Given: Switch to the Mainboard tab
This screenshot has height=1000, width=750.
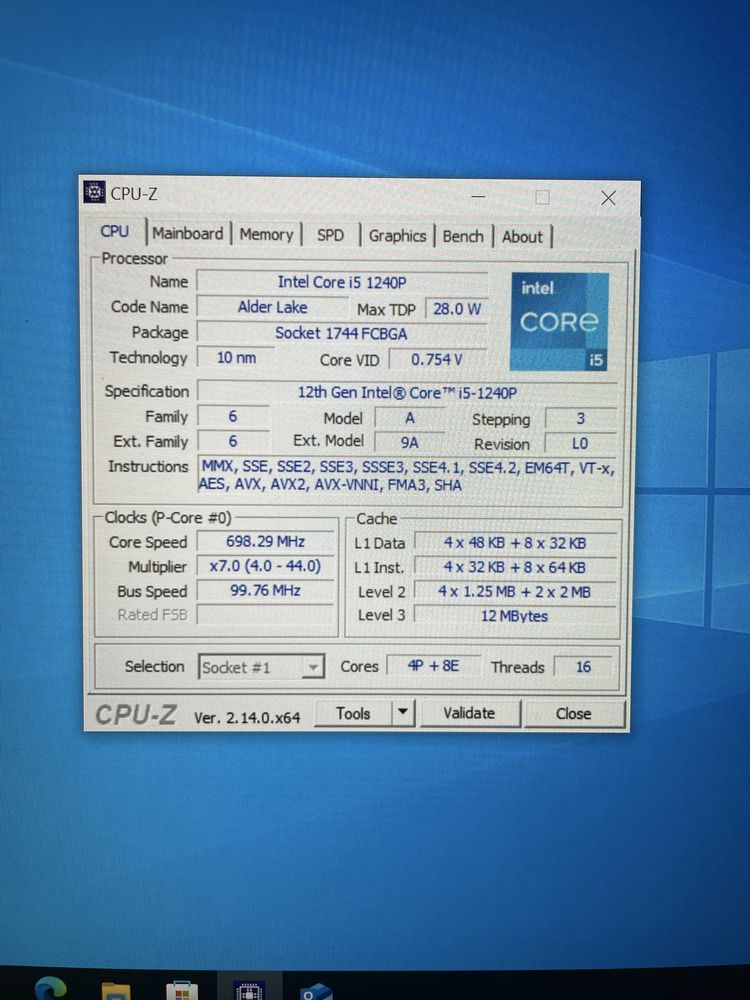Looking at the screenshot, I should pos(188,233).
